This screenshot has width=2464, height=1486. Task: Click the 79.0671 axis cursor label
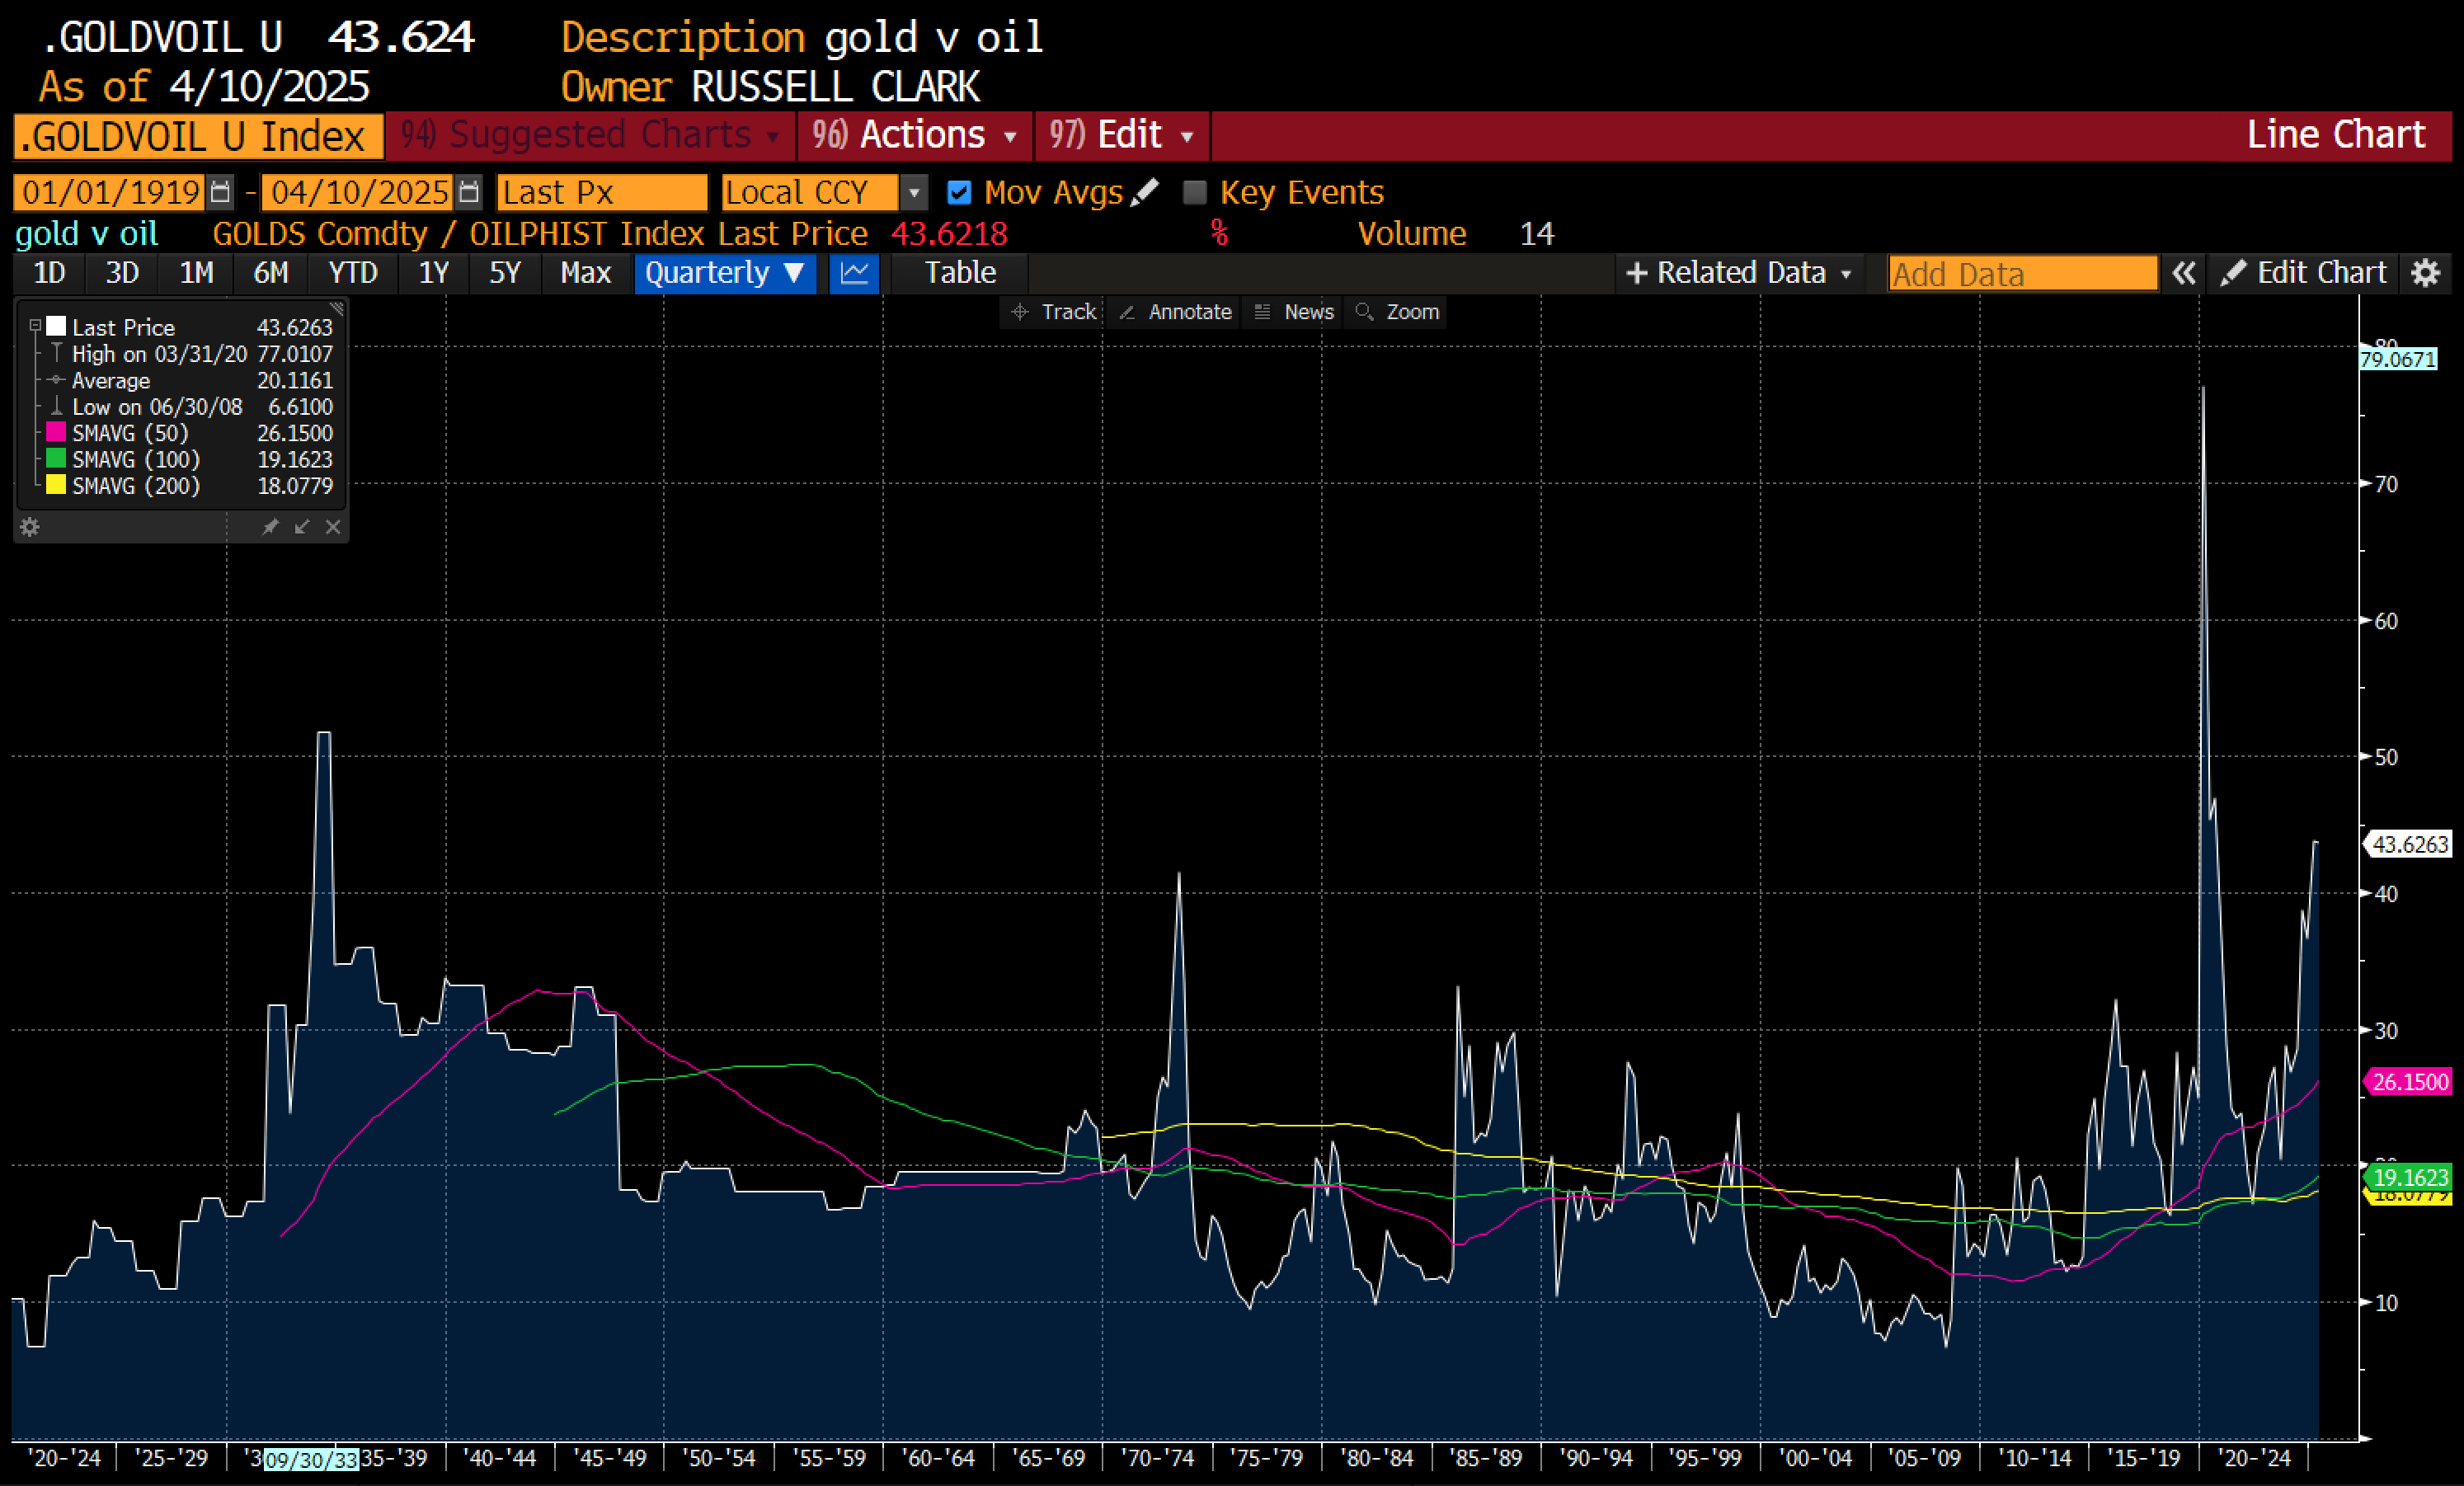(2398, 359)
